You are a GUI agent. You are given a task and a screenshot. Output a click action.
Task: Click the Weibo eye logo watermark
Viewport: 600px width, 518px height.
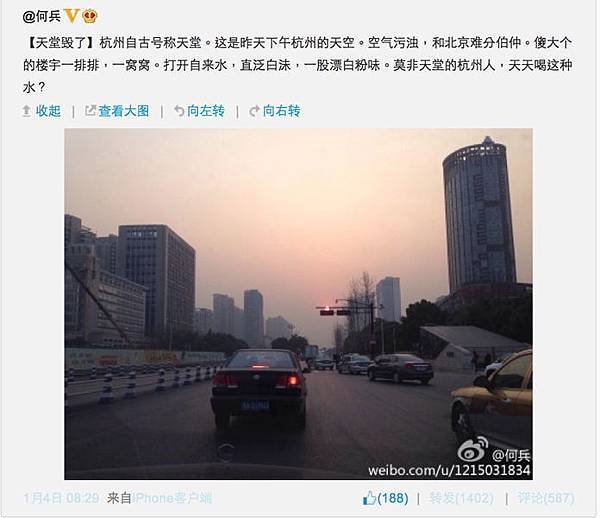pos(473,450)
